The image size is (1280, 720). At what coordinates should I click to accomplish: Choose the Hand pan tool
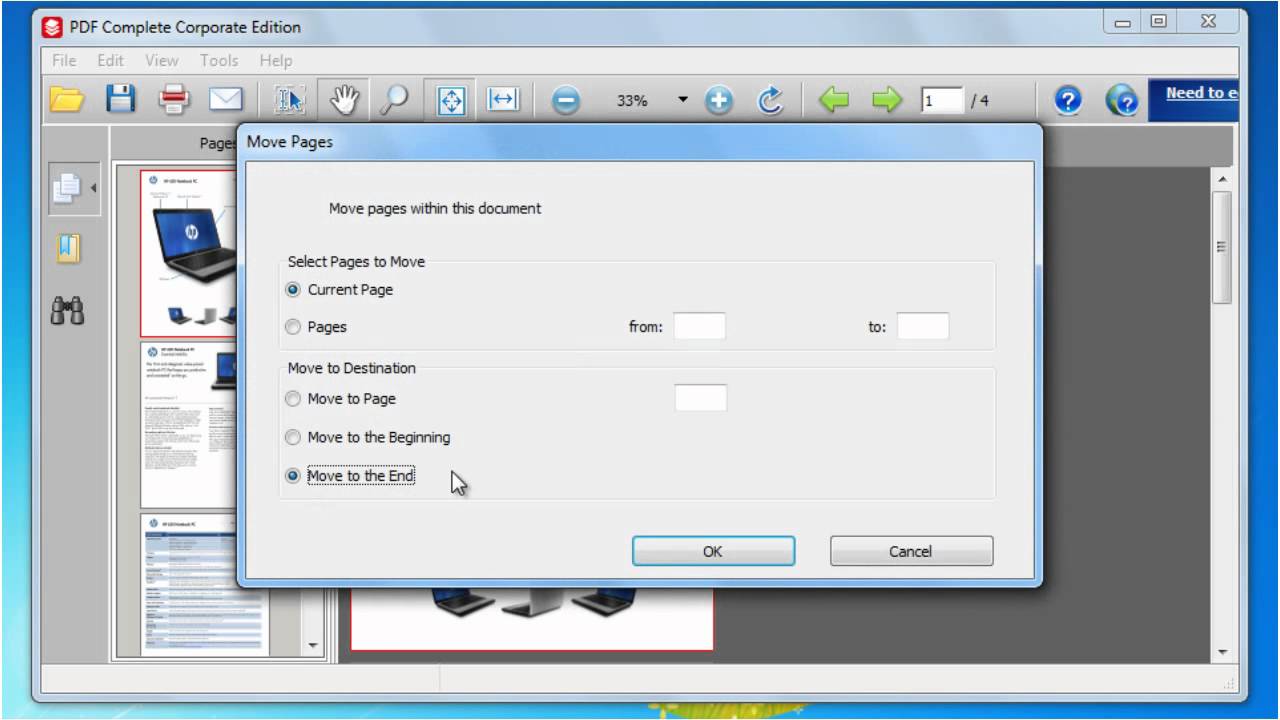(345, 100)
